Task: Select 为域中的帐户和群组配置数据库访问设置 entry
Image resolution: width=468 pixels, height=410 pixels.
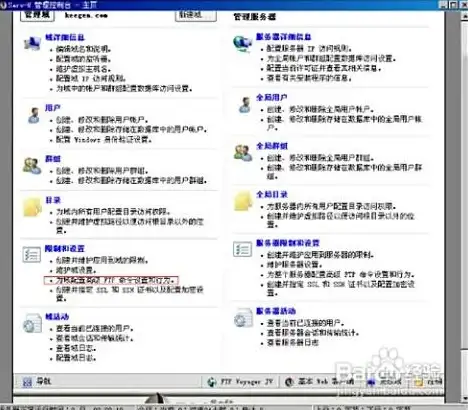Action: tap(124, 89)
